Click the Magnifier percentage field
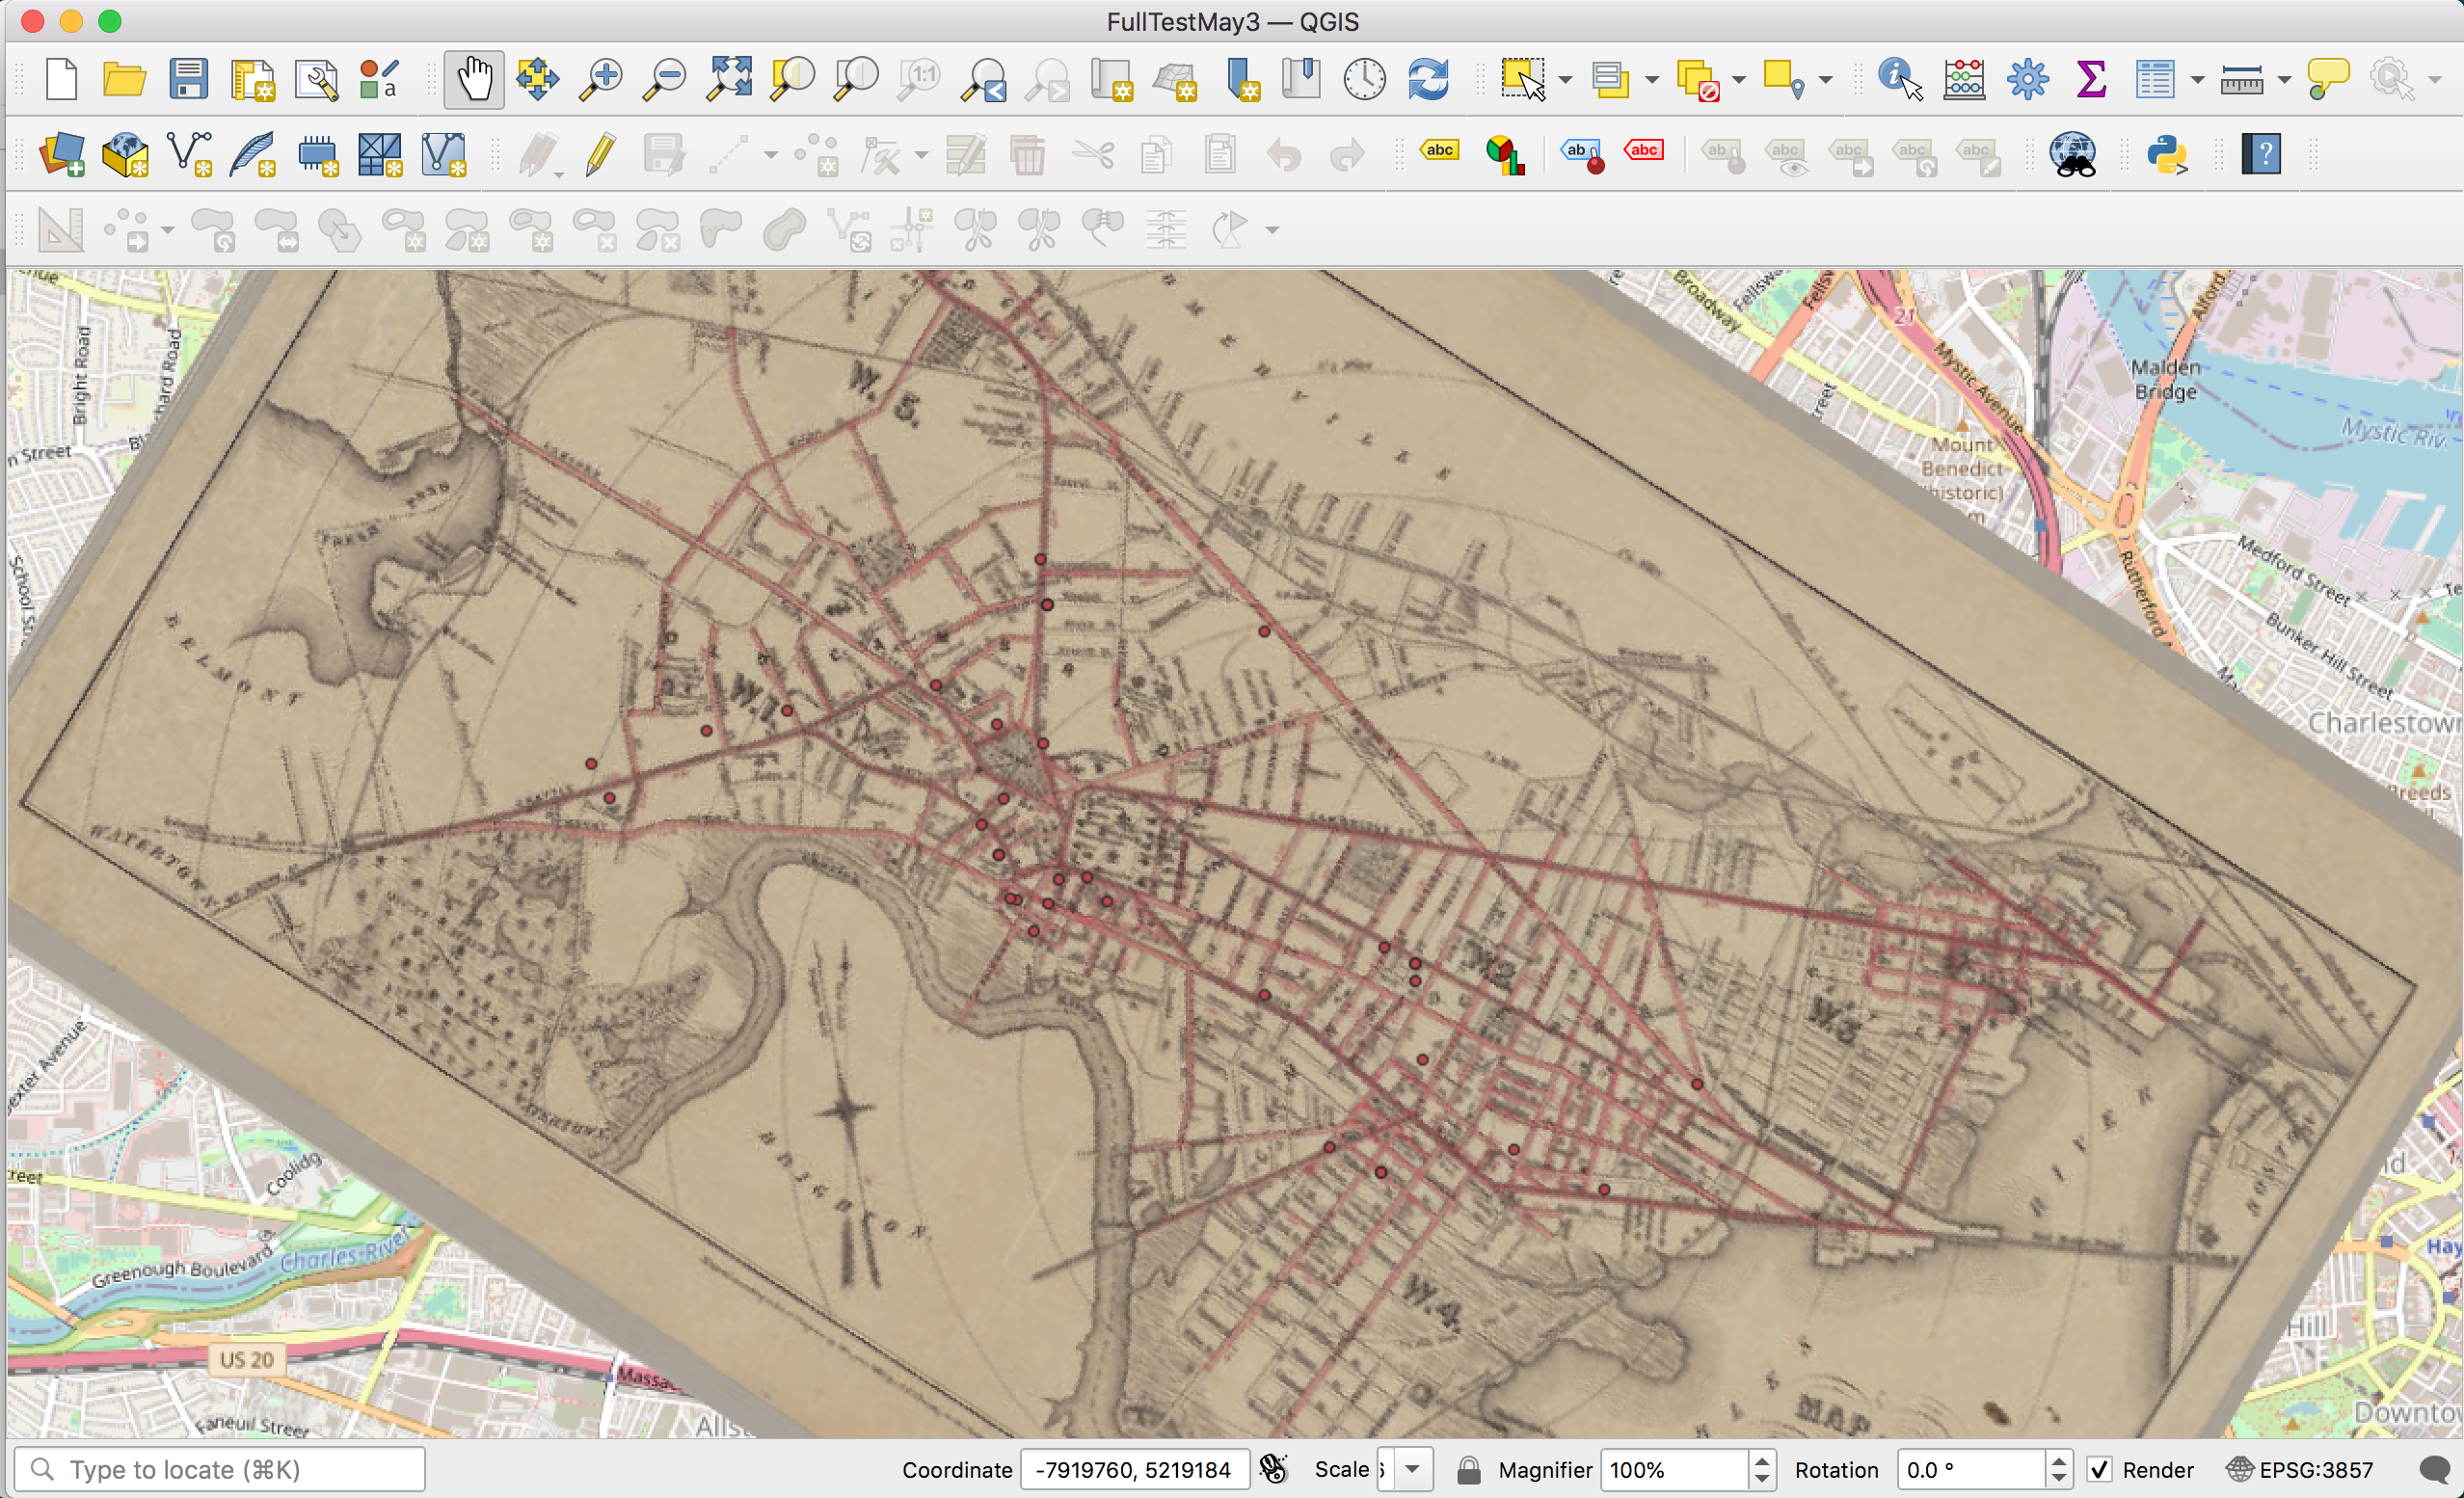 click(x=1675, y=1469)
